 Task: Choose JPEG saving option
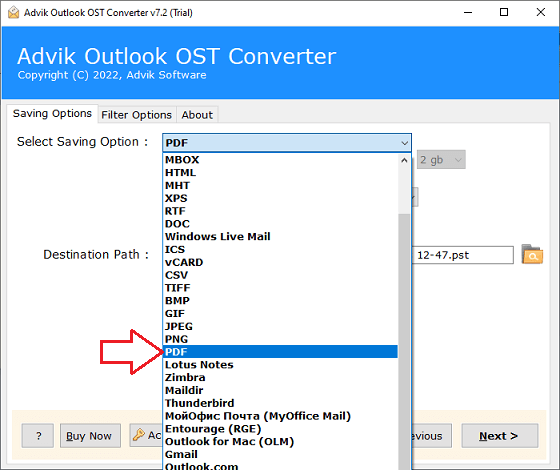tap(280, 326)
